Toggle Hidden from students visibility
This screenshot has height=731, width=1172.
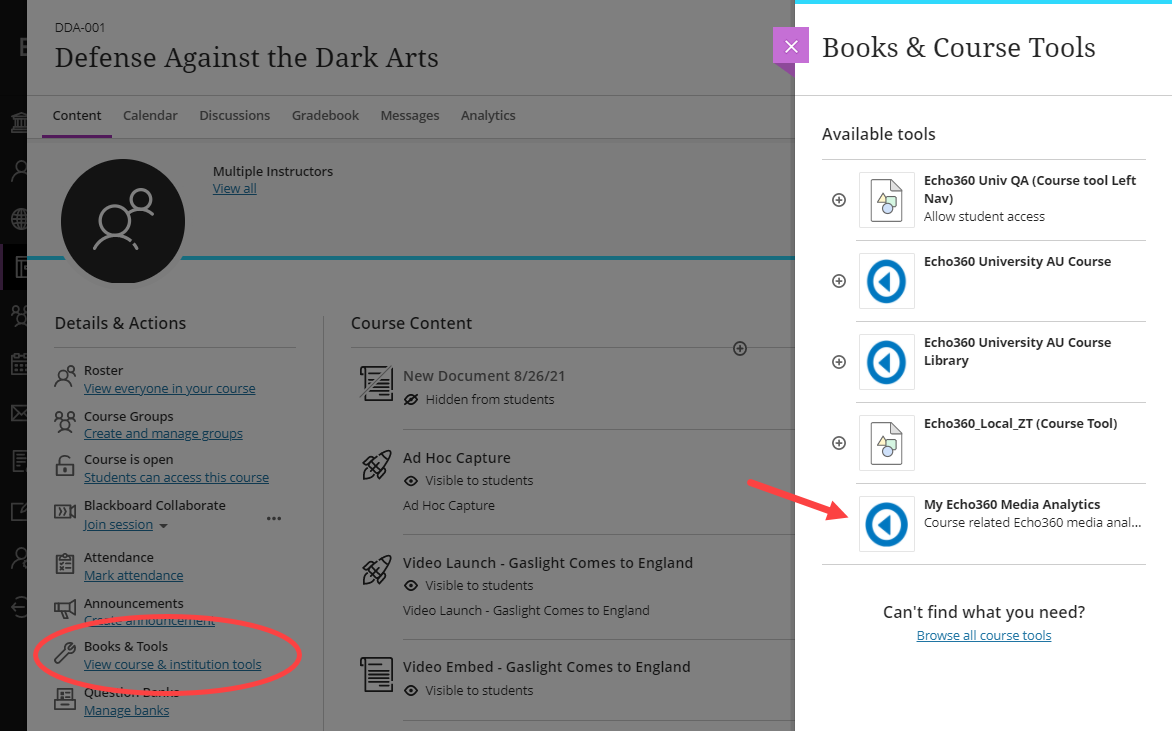(x=478, y=400)
